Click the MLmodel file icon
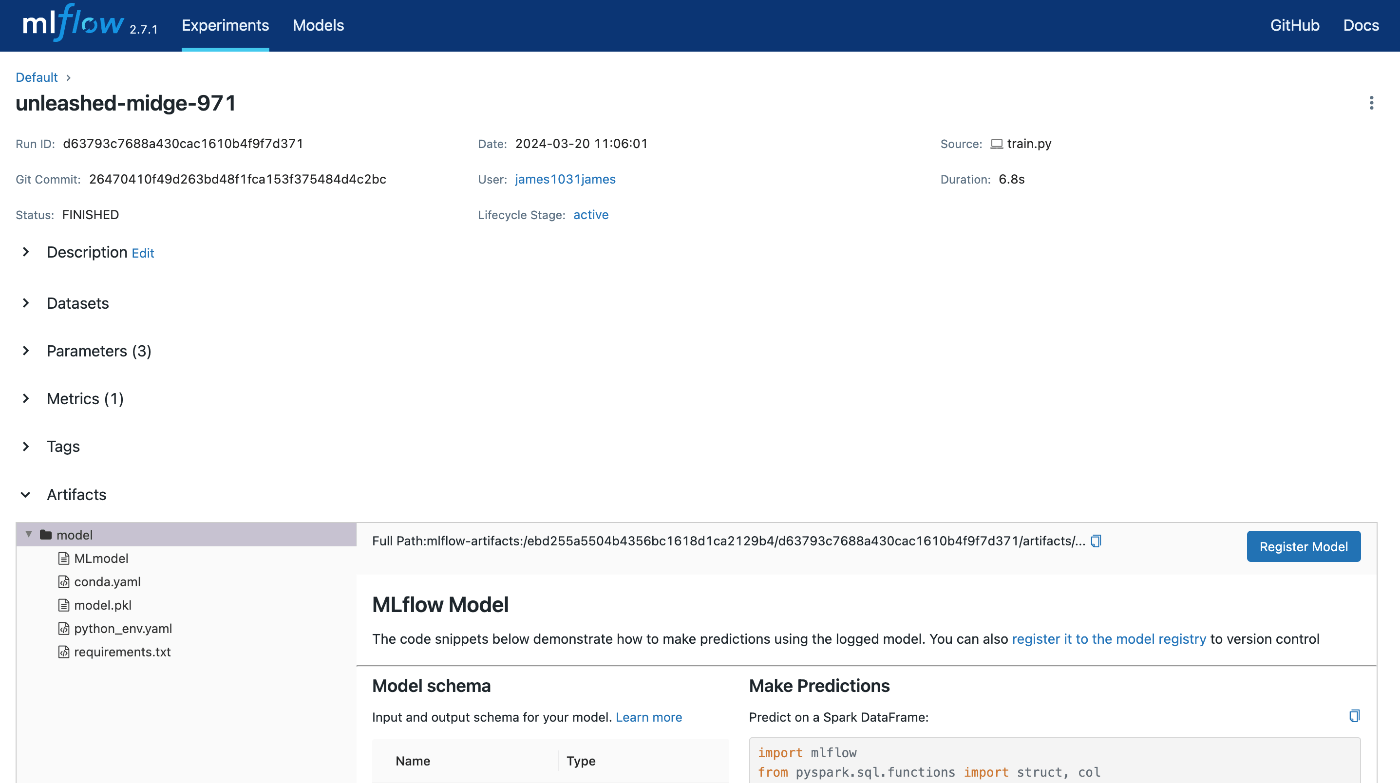The height and width of the screenshot is (783, 1400). click(x=65, y=559)
